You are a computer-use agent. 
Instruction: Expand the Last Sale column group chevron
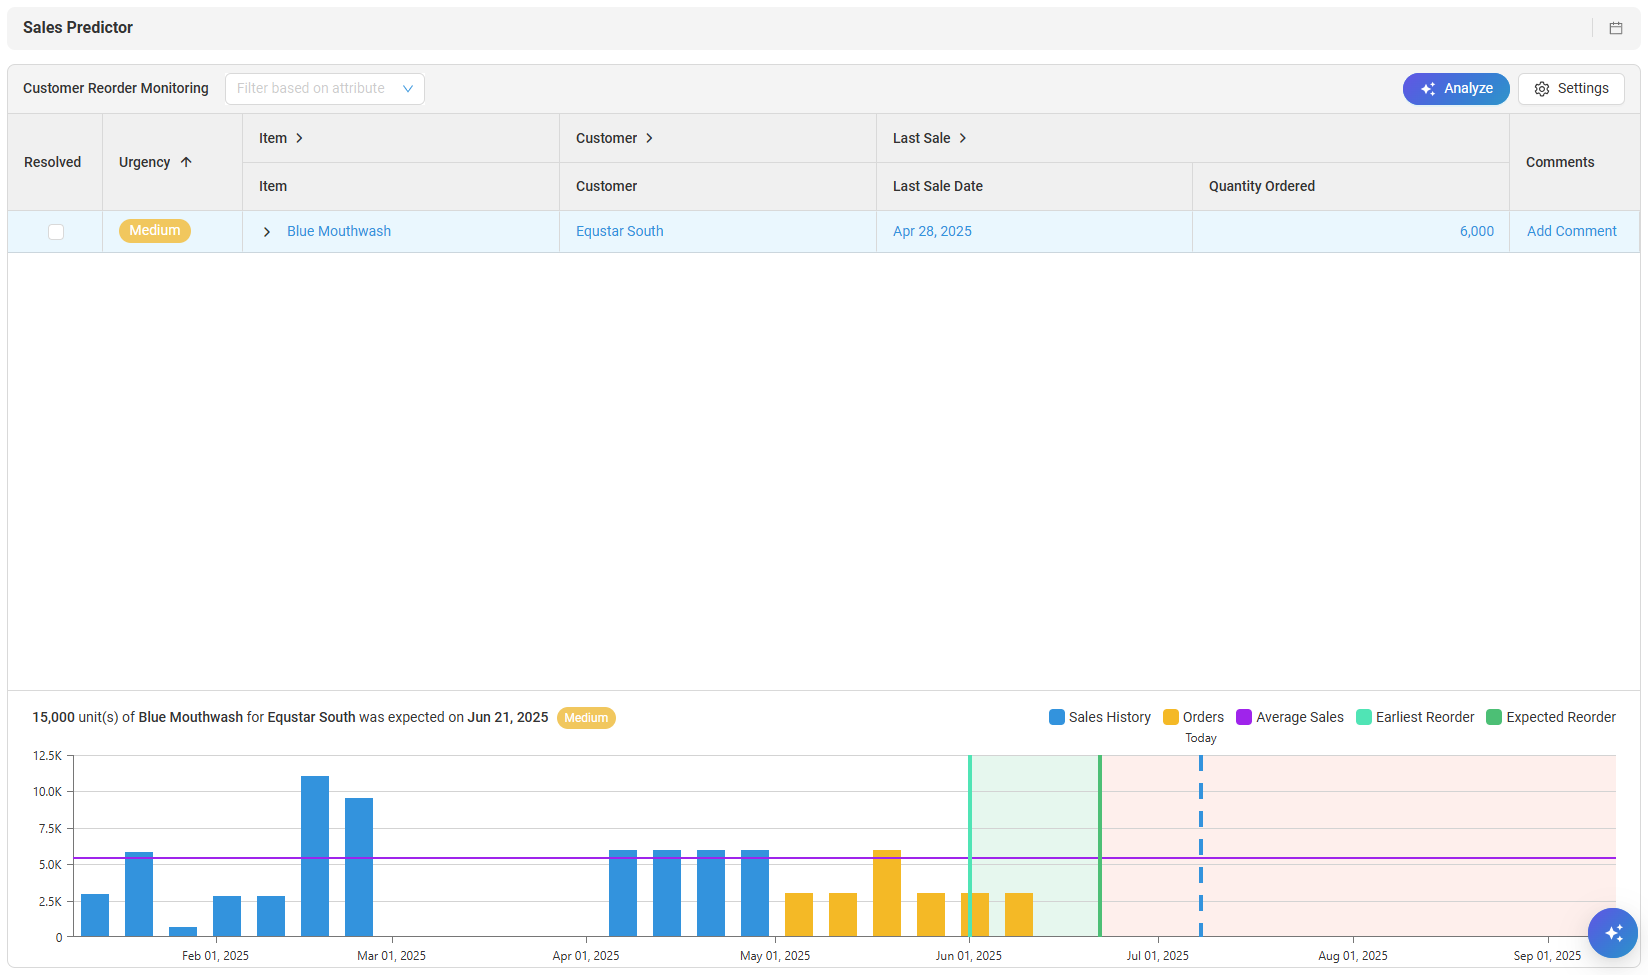click(963, 138)
